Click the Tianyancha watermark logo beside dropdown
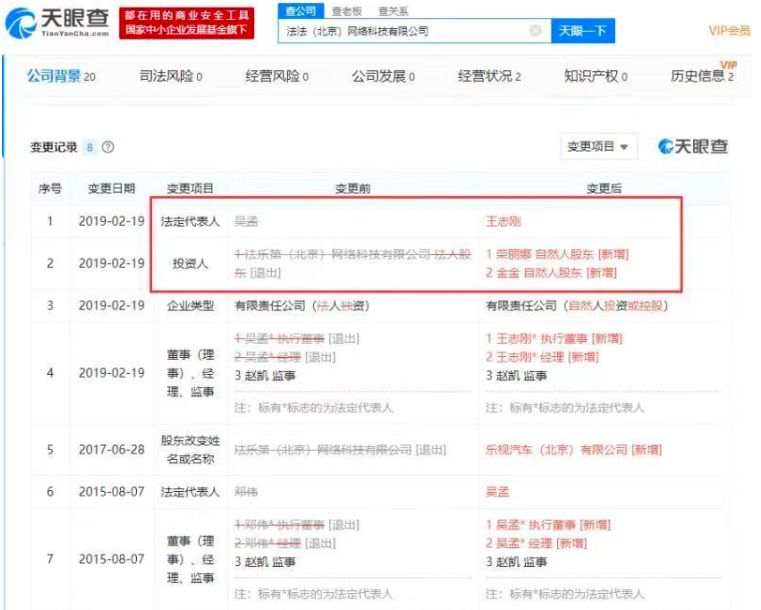The width and height of the screenshot is (761, 610). pyautogui.click(x=693, y=147)
